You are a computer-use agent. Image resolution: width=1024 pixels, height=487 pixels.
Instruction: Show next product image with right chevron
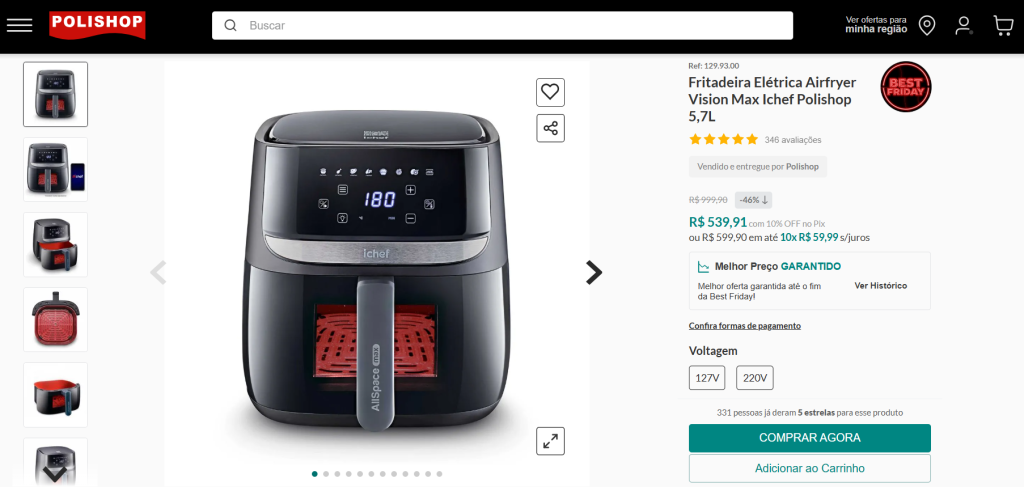(594, 272)
